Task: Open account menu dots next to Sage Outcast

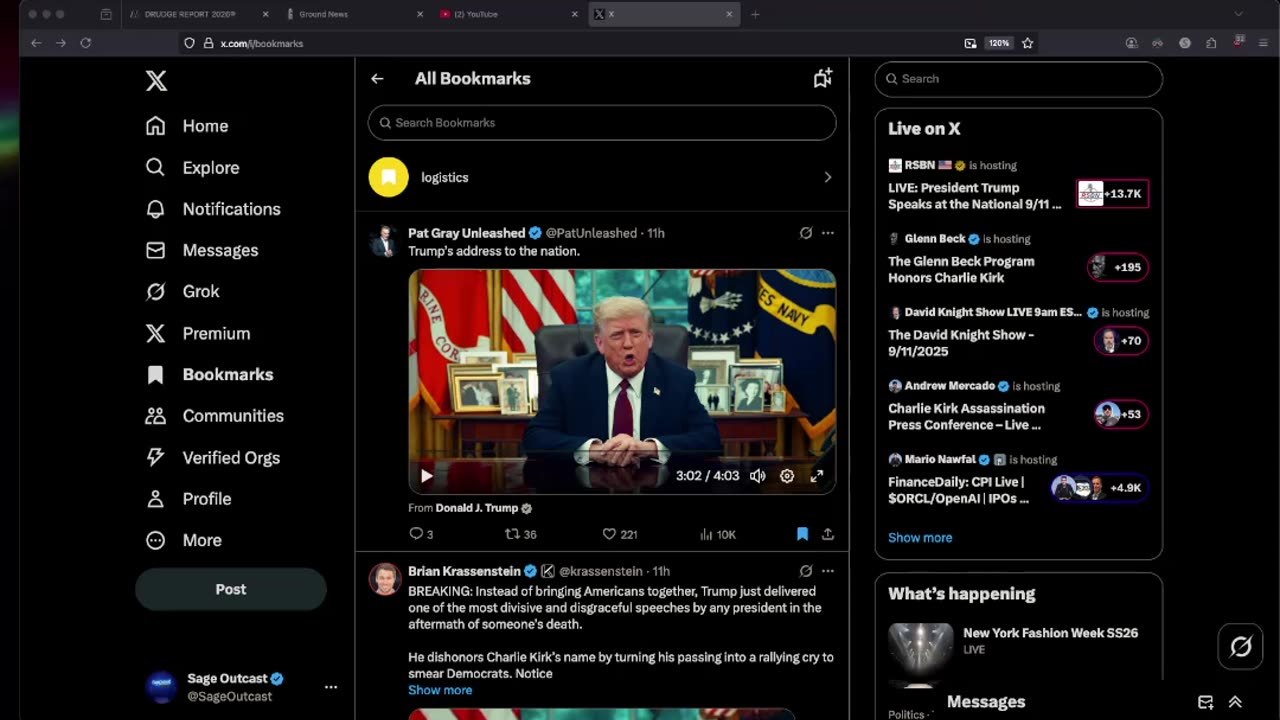Action: [x=331, y=687]
